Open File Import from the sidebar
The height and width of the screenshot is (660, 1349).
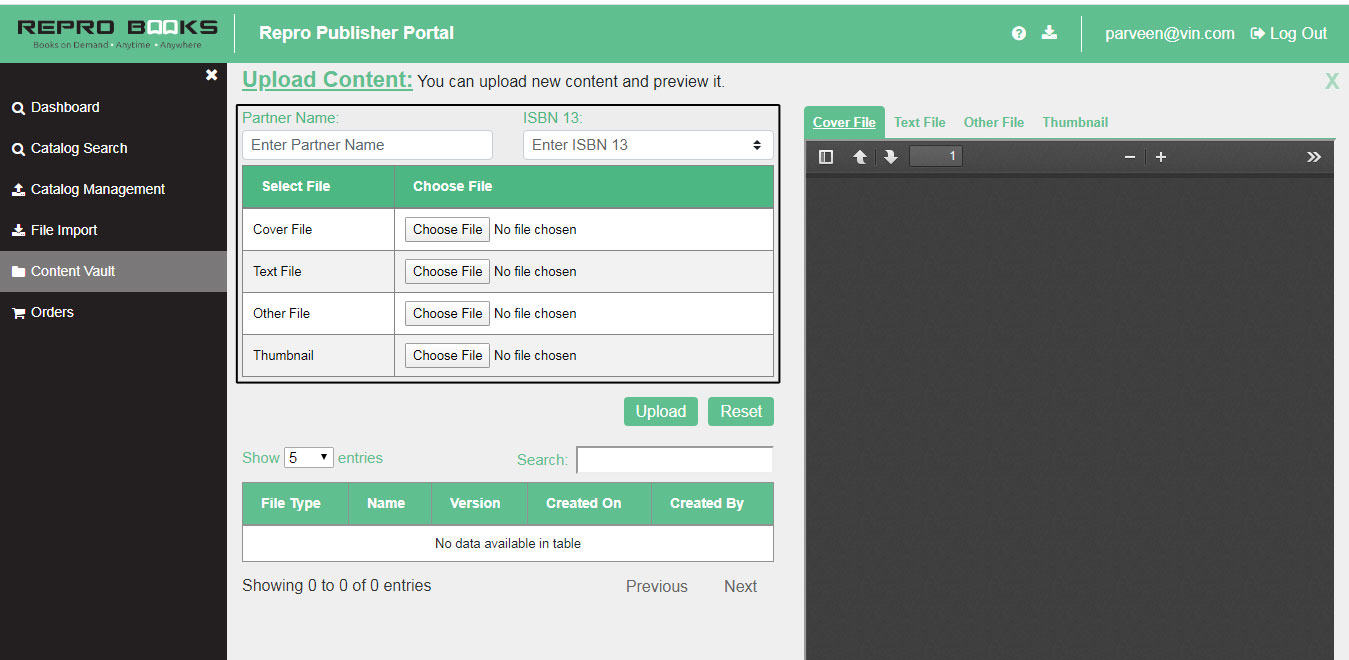(64, 230)
